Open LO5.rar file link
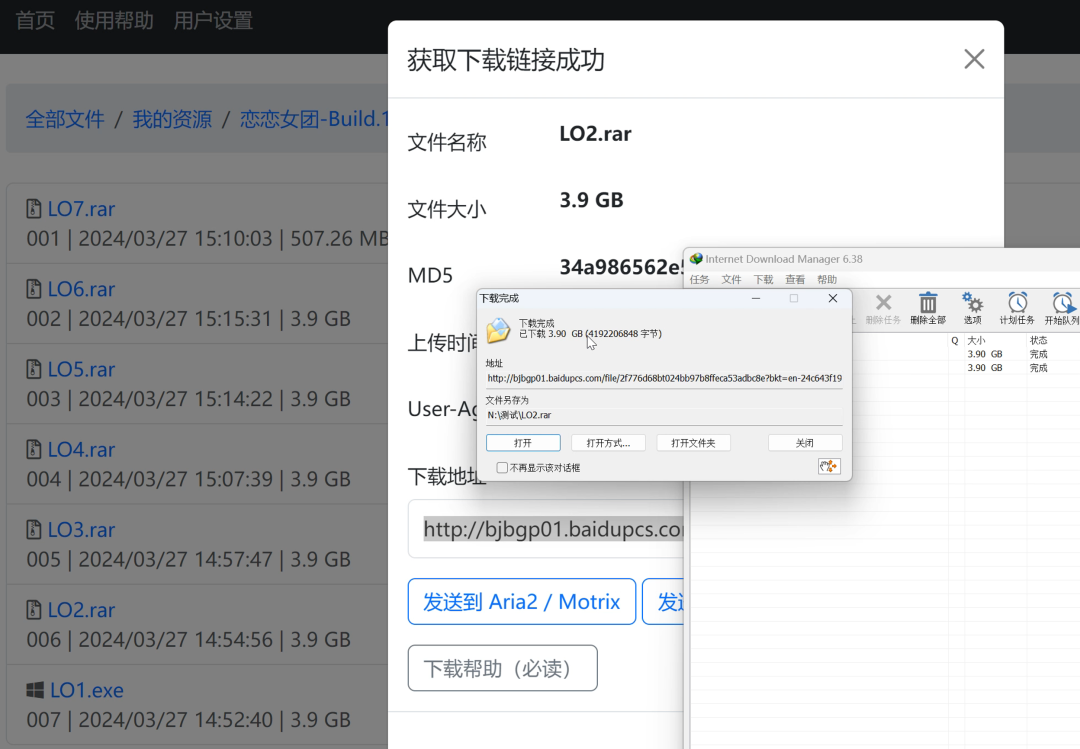Screen dimensions: 1080x749 click(x=81, y=369)
